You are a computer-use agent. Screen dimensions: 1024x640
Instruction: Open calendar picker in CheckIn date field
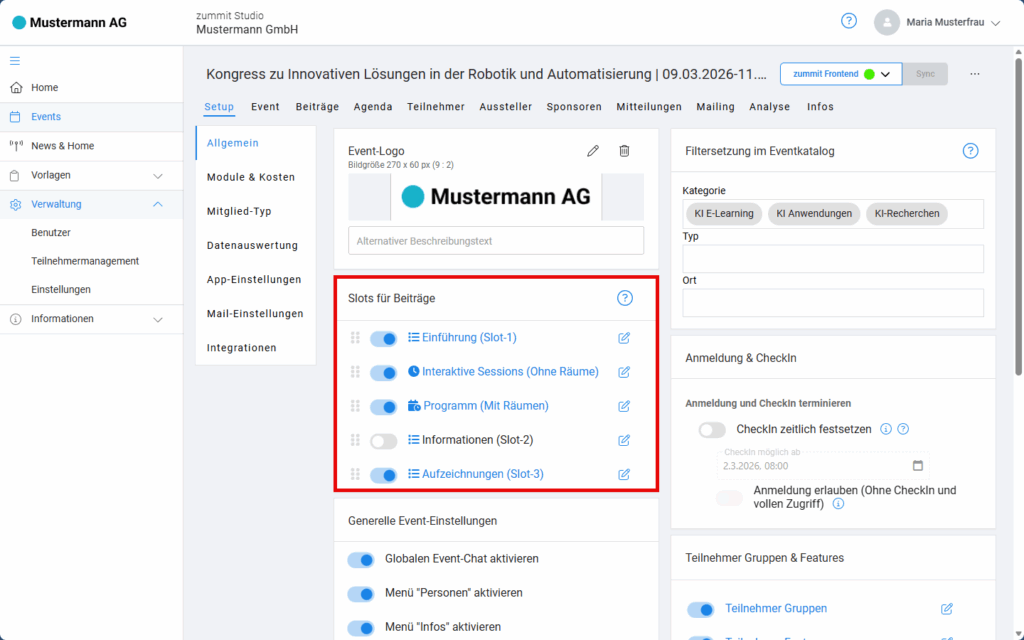click(x=918, y=466)
